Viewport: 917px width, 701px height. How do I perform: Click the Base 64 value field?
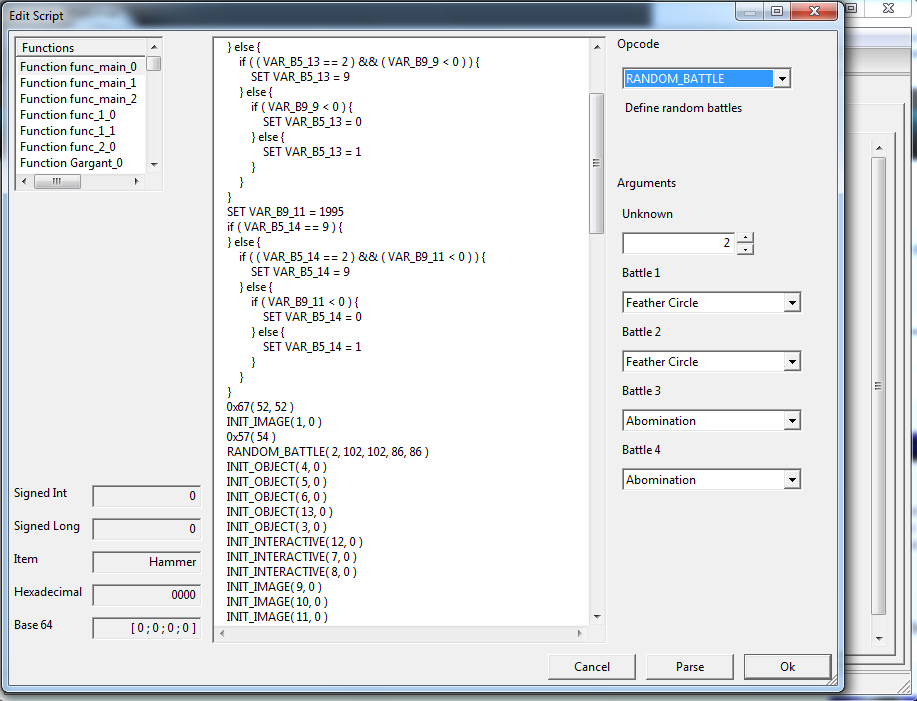point(147,628)
